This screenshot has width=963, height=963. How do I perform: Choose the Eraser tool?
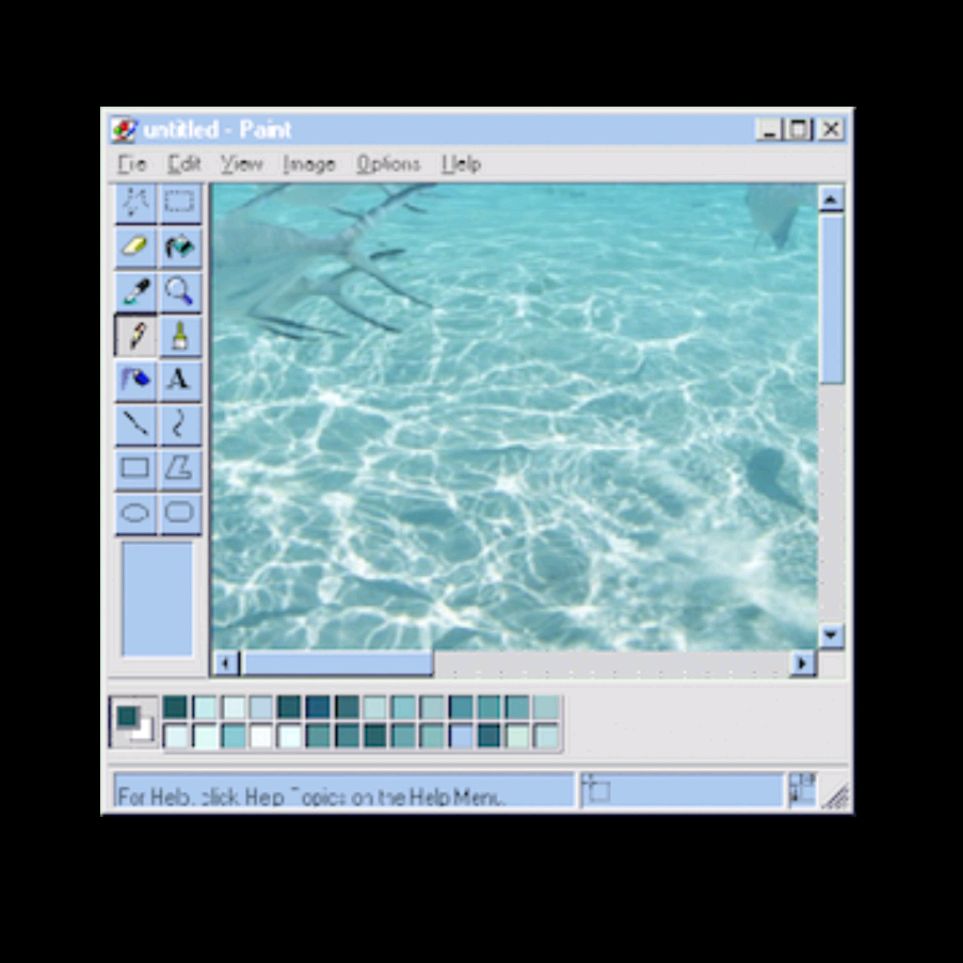click(136, 247)
